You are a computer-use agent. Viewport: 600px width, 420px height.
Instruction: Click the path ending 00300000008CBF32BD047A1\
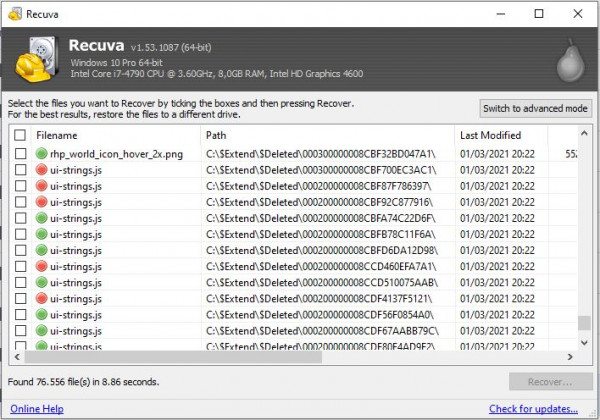pyautogui.click(x=321, y=154)
